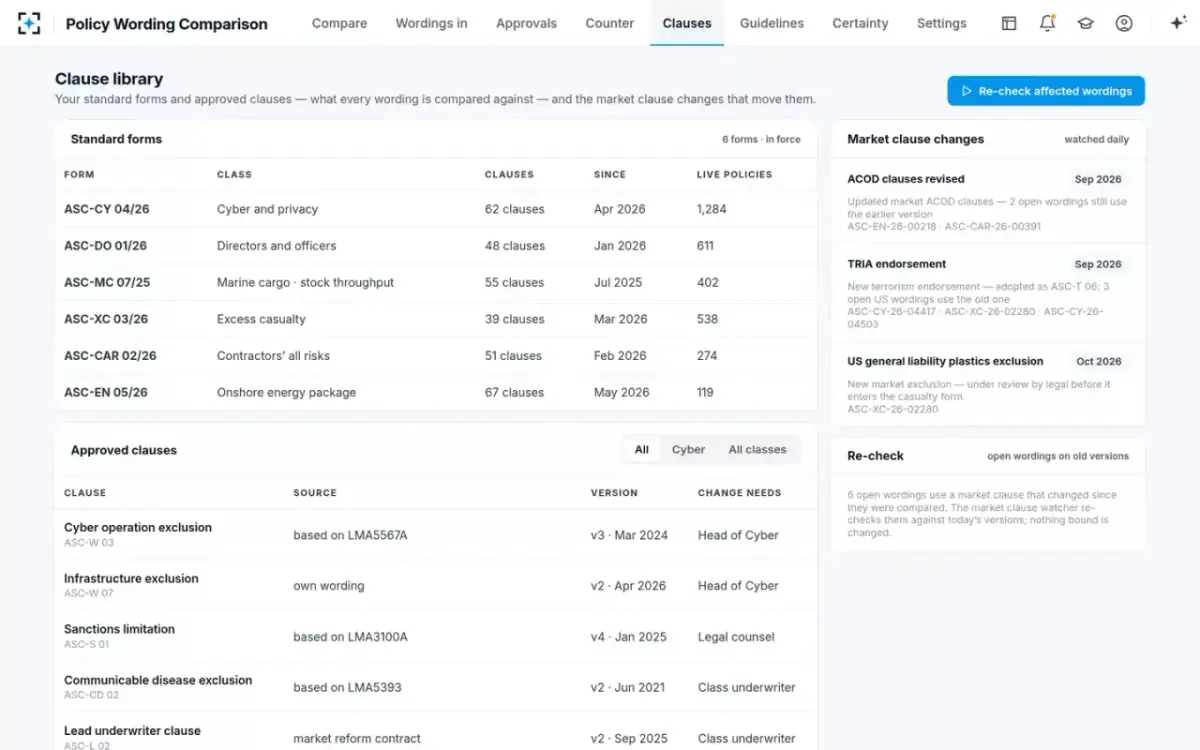Viewport: 1200px width, 750px height.
Task: Open the ASC-EN 05/26 form row
Action: tap(435, 393)
